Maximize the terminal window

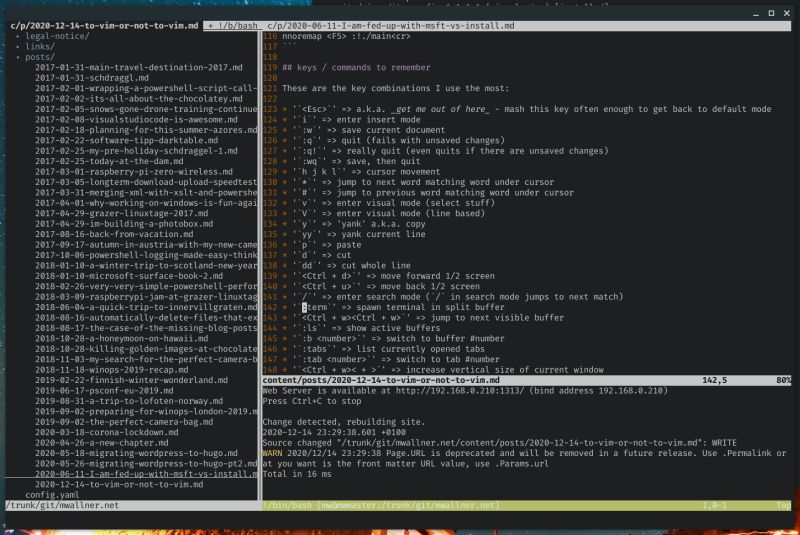(x=771, y=13)
